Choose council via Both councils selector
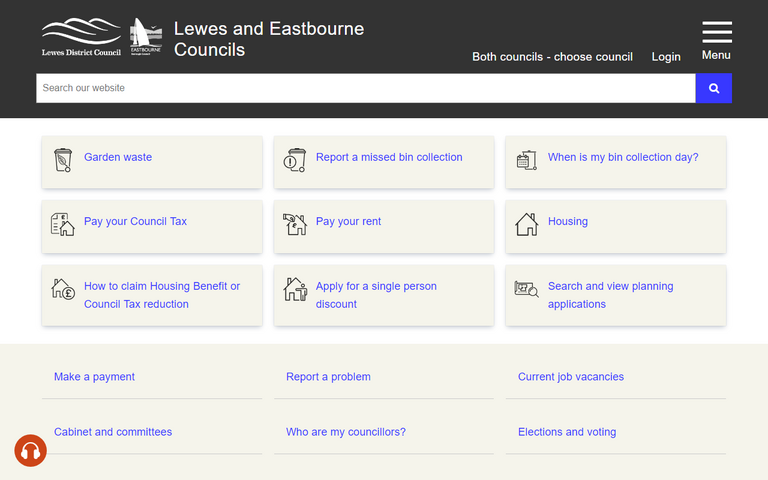This screenshot has width=768, height=480. [552, 57]
